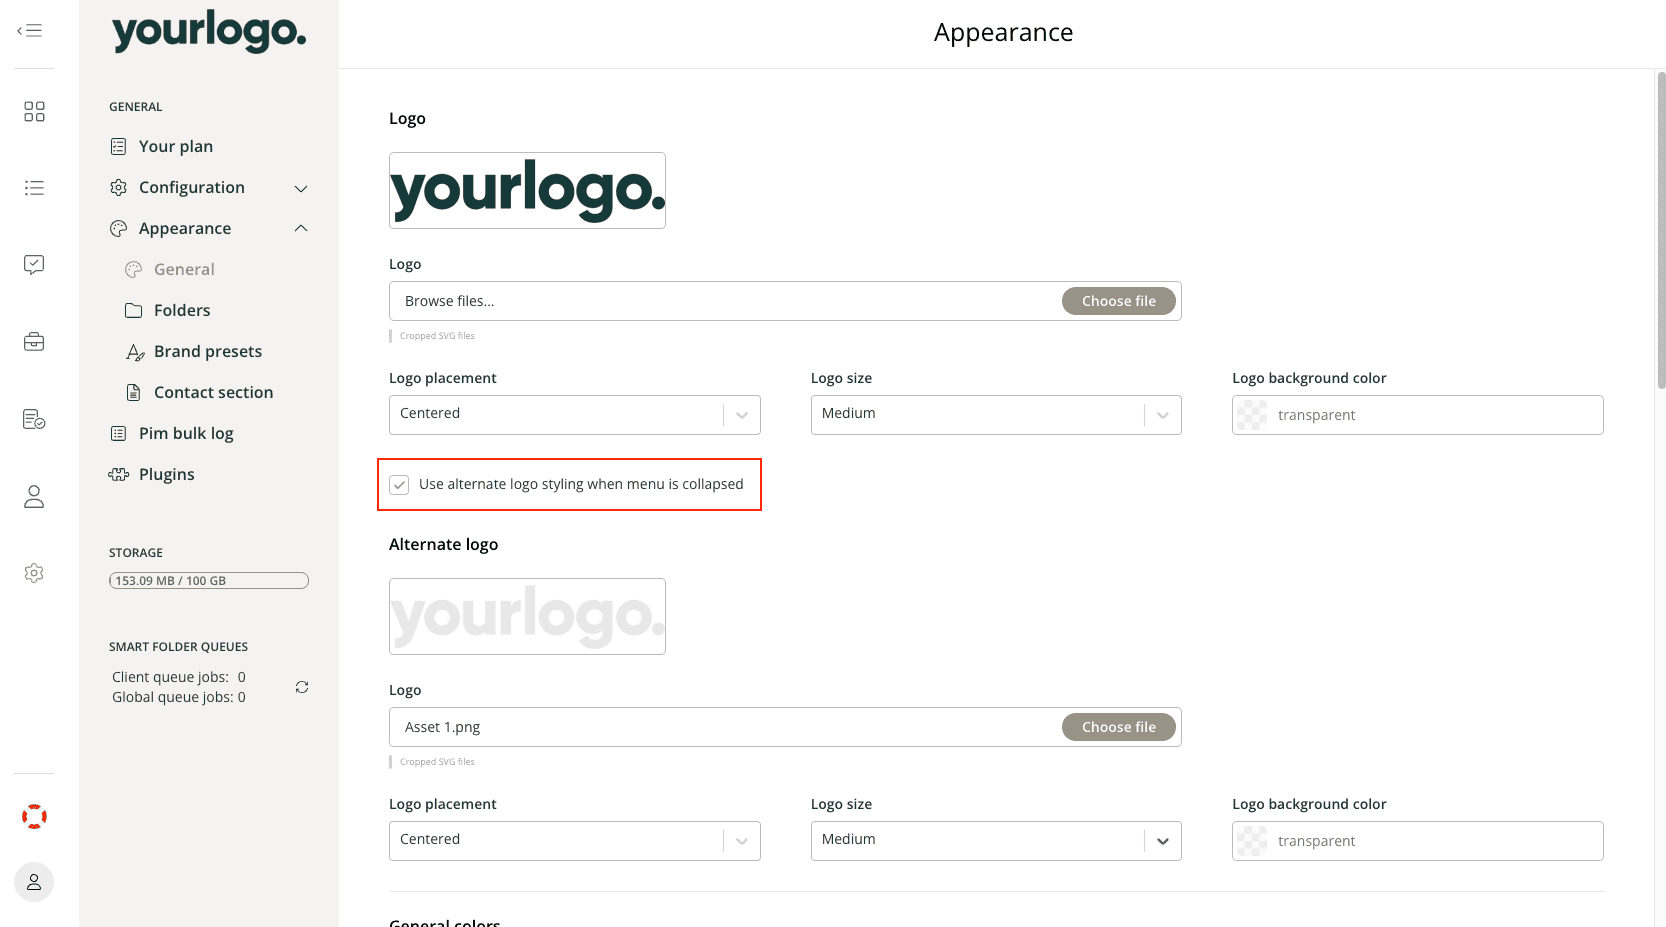Screen dimensions: 1666x927
Task: Open the main Logo placement dropdown
Action: tap(574, 415)
